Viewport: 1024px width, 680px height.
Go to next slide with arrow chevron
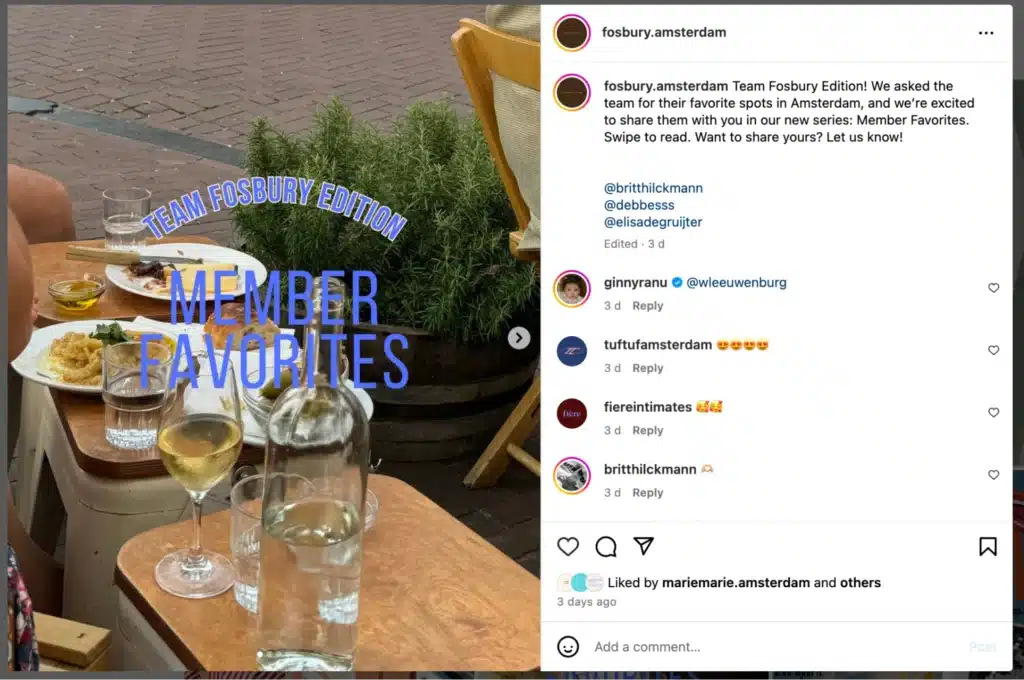(x=519, y=338)
